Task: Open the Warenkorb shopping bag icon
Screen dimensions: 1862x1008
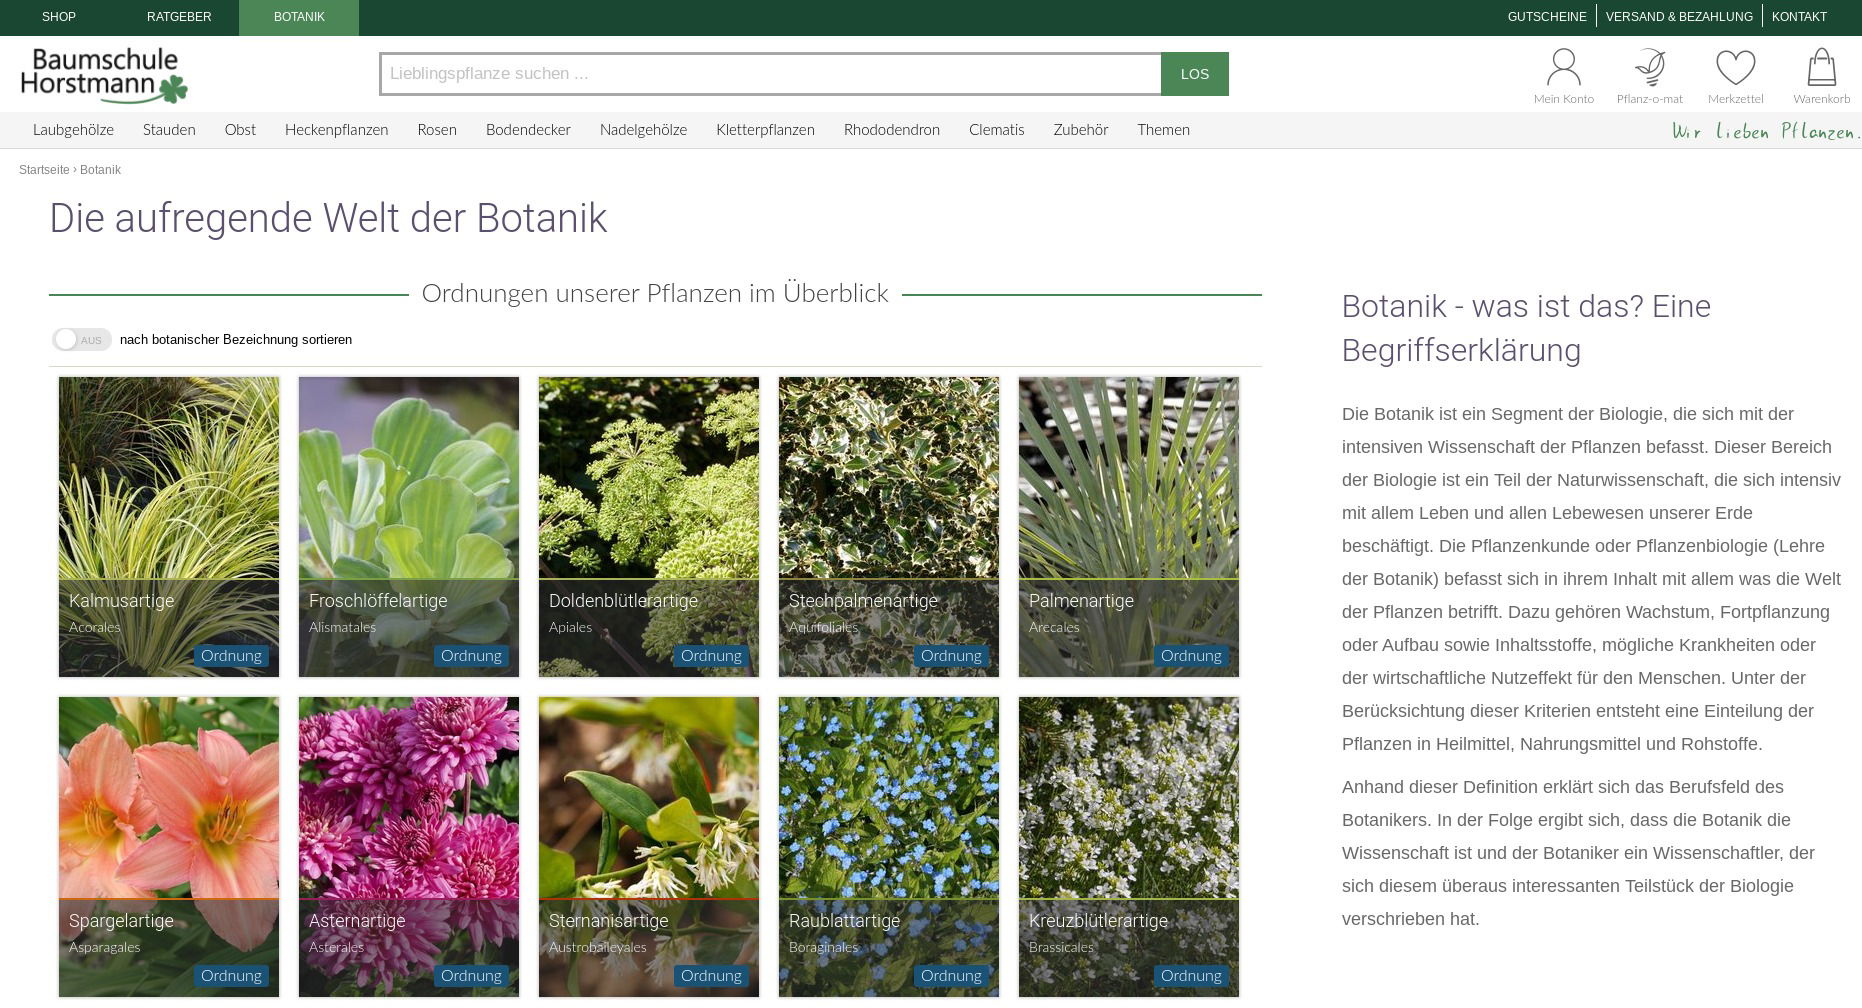Action: pyautogui.click(x=1821, y=75)
